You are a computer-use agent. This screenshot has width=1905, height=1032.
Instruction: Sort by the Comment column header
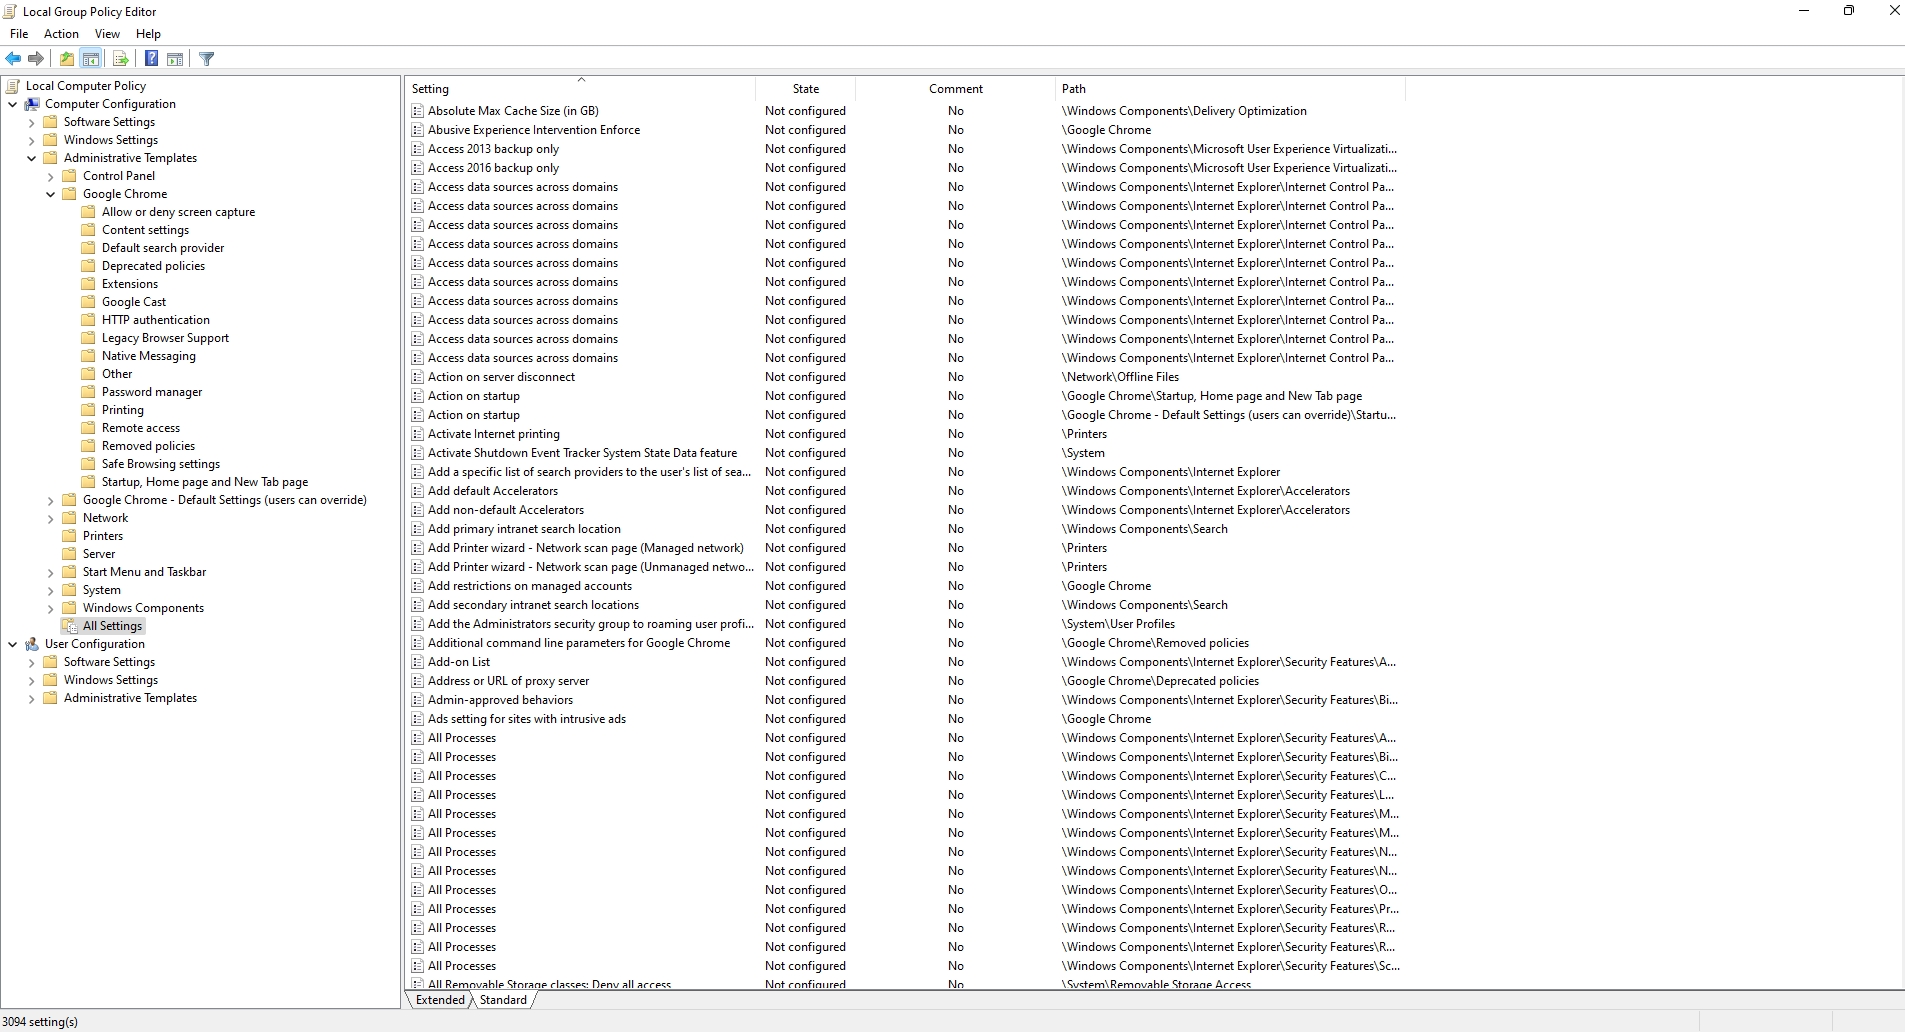955,89
